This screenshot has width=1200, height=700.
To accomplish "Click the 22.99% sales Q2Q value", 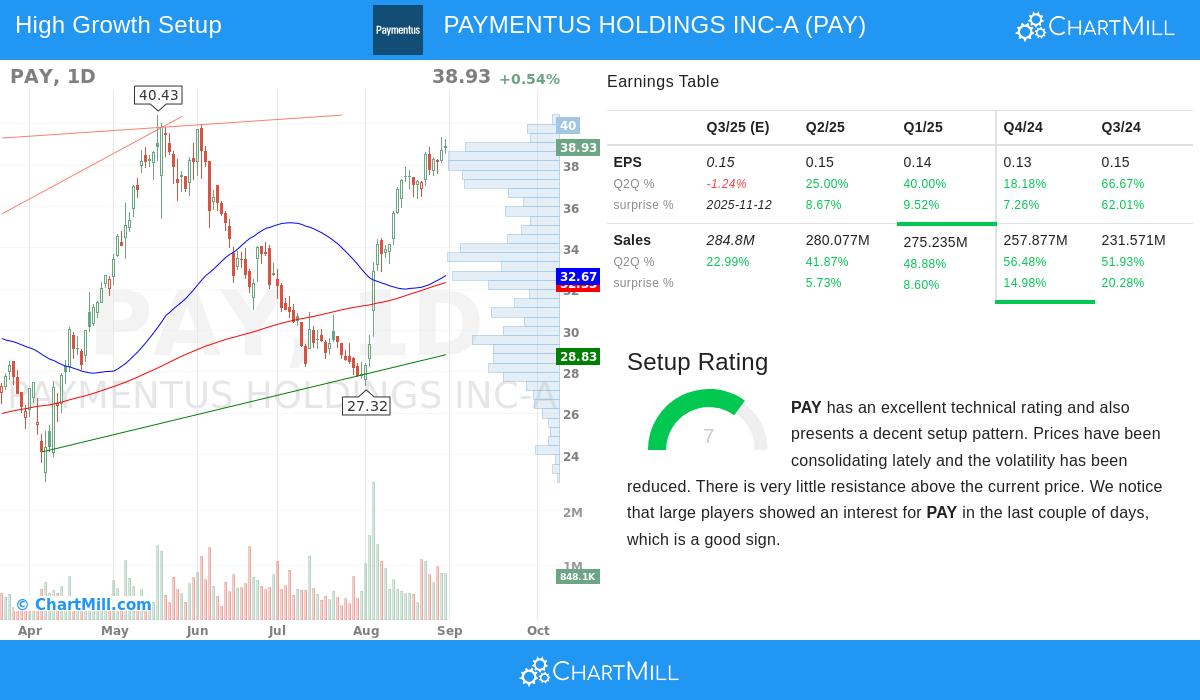I will click(x=727, y=262).
